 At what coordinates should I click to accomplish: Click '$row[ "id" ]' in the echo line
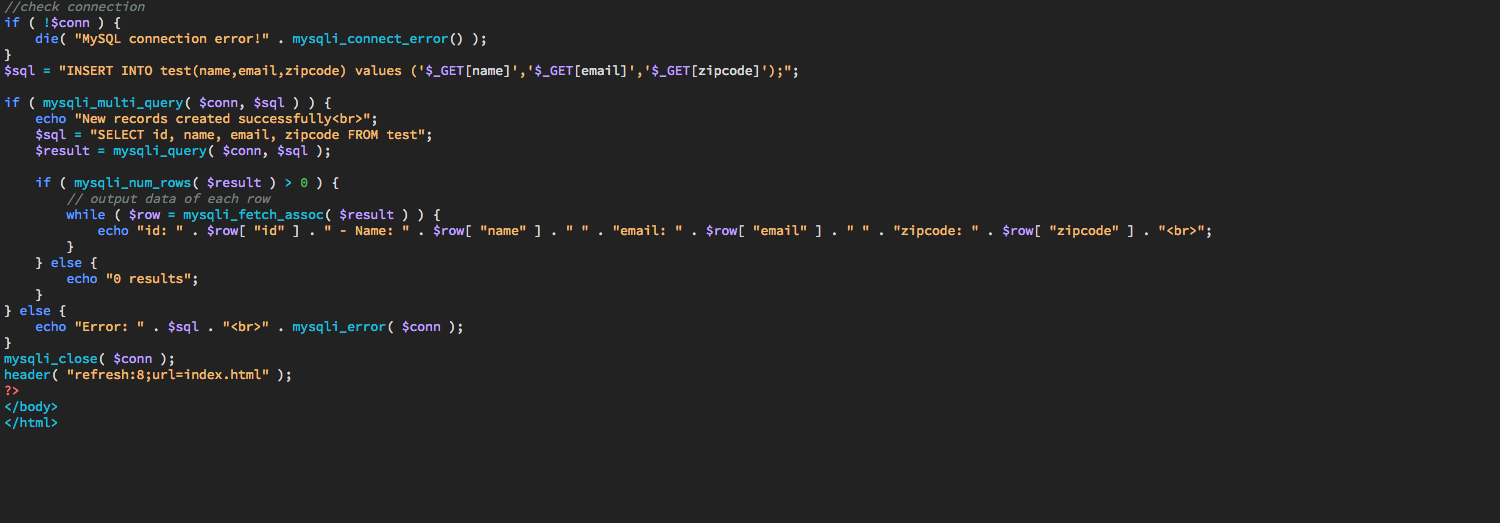253,231
